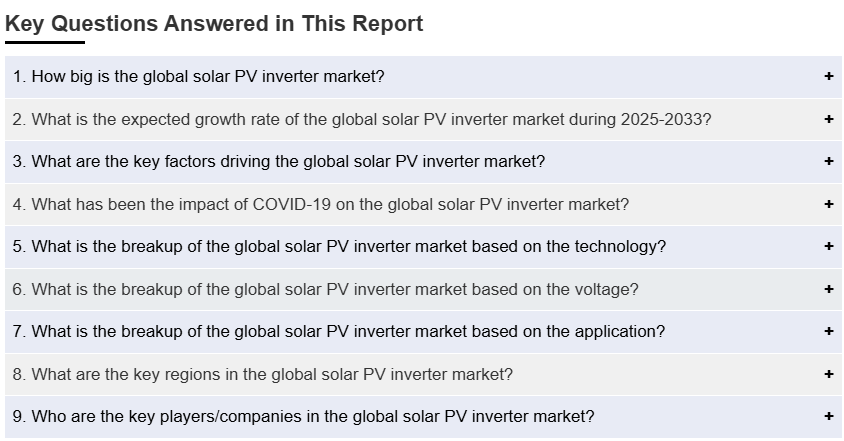Click plus icon next to COVID-19 impact question
Image resolution: width=844 pixels, height=441 pixels.
tap(829, 204)
